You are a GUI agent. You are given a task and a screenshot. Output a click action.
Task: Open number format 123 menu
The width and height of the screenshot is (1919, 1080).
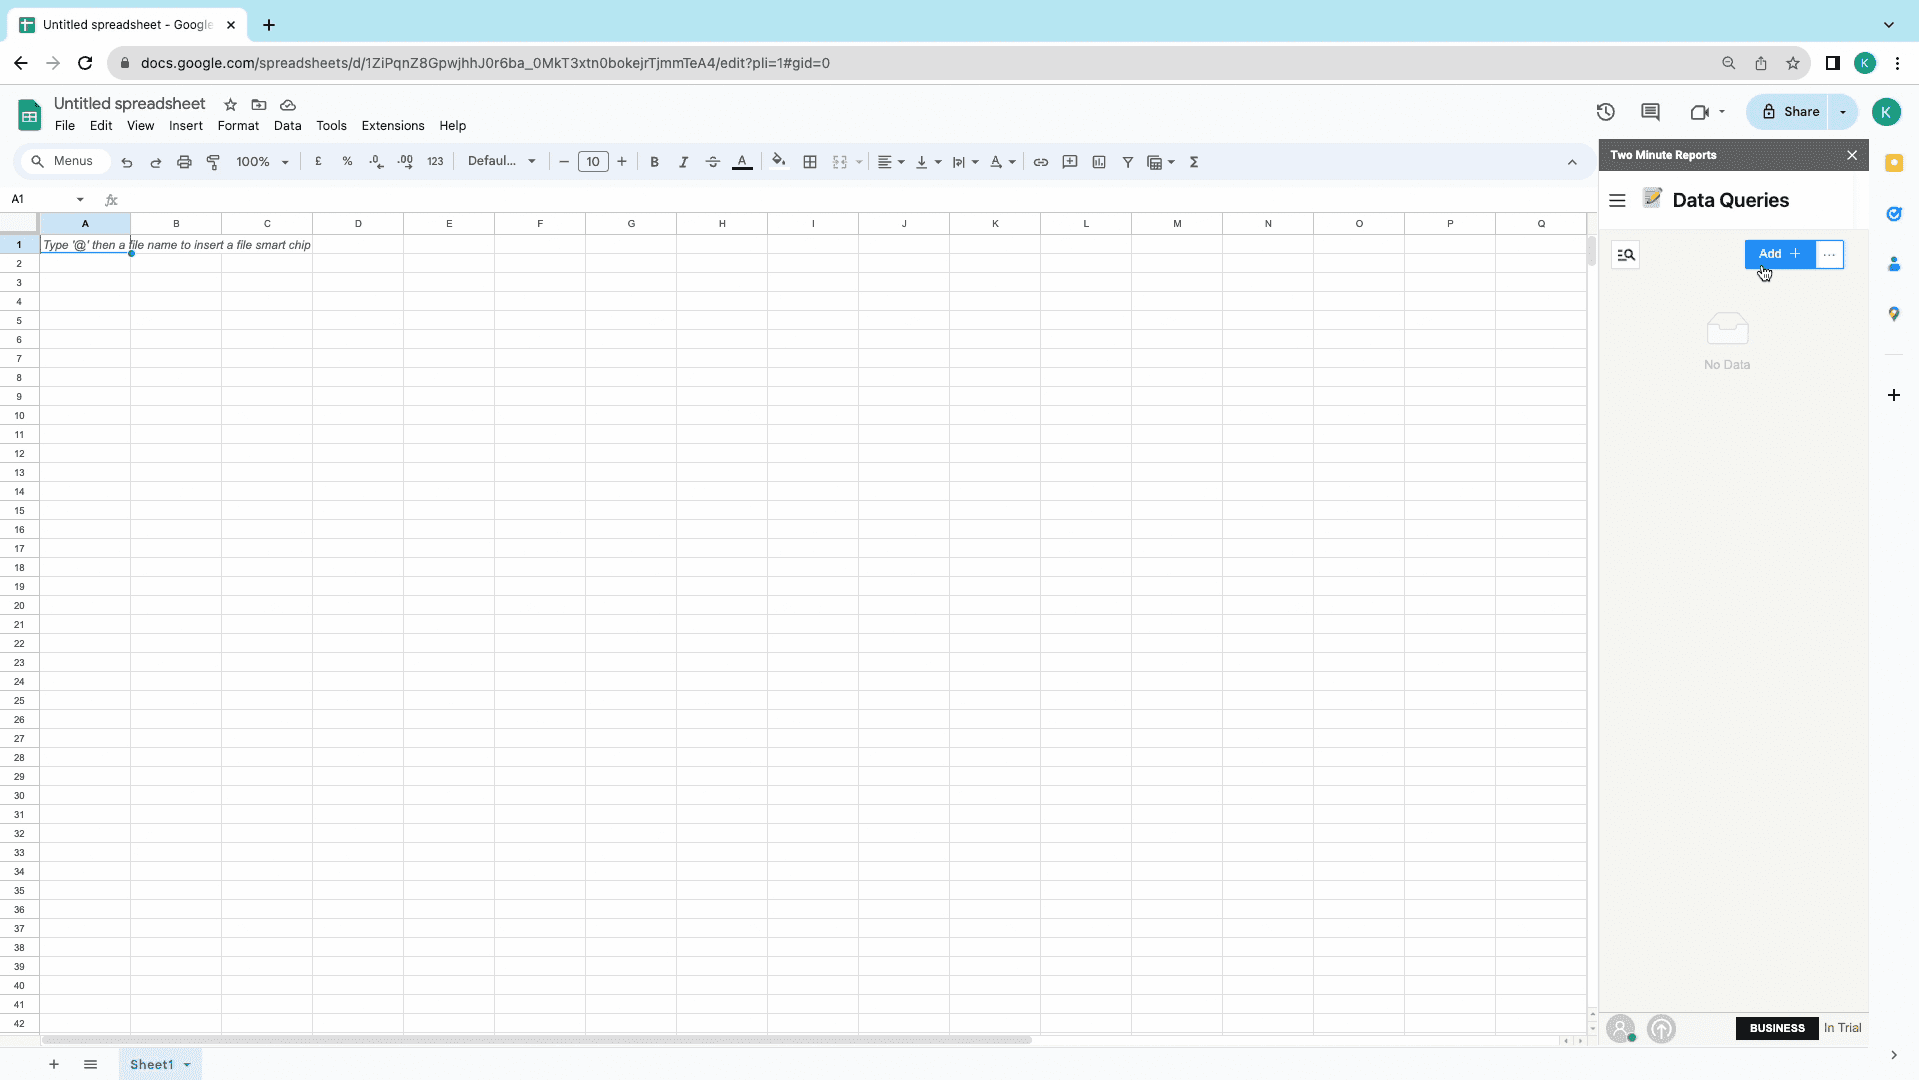435,161
